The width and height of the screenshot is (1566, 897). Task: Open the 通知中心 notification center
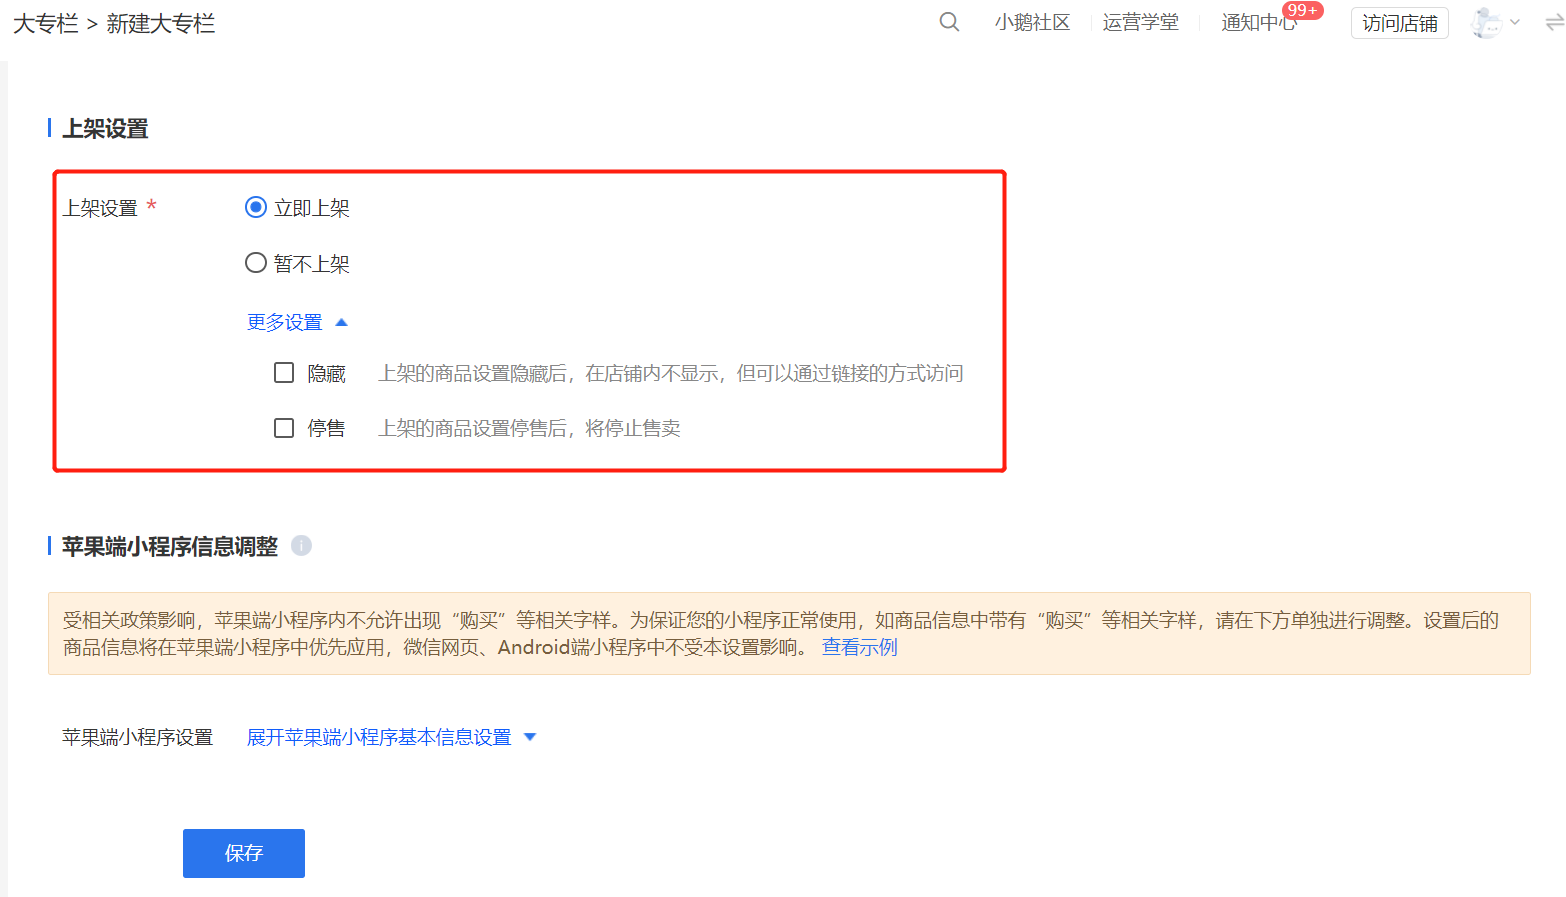pyautogui.click(x=1256, y=23)
